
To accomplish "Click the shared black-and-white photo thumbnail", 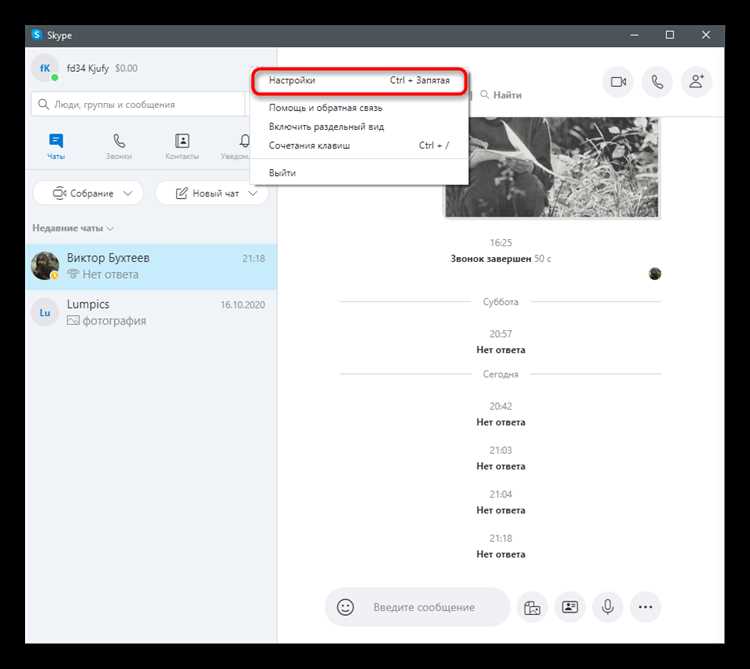I will pyautogui.click(x=551, y=165).
